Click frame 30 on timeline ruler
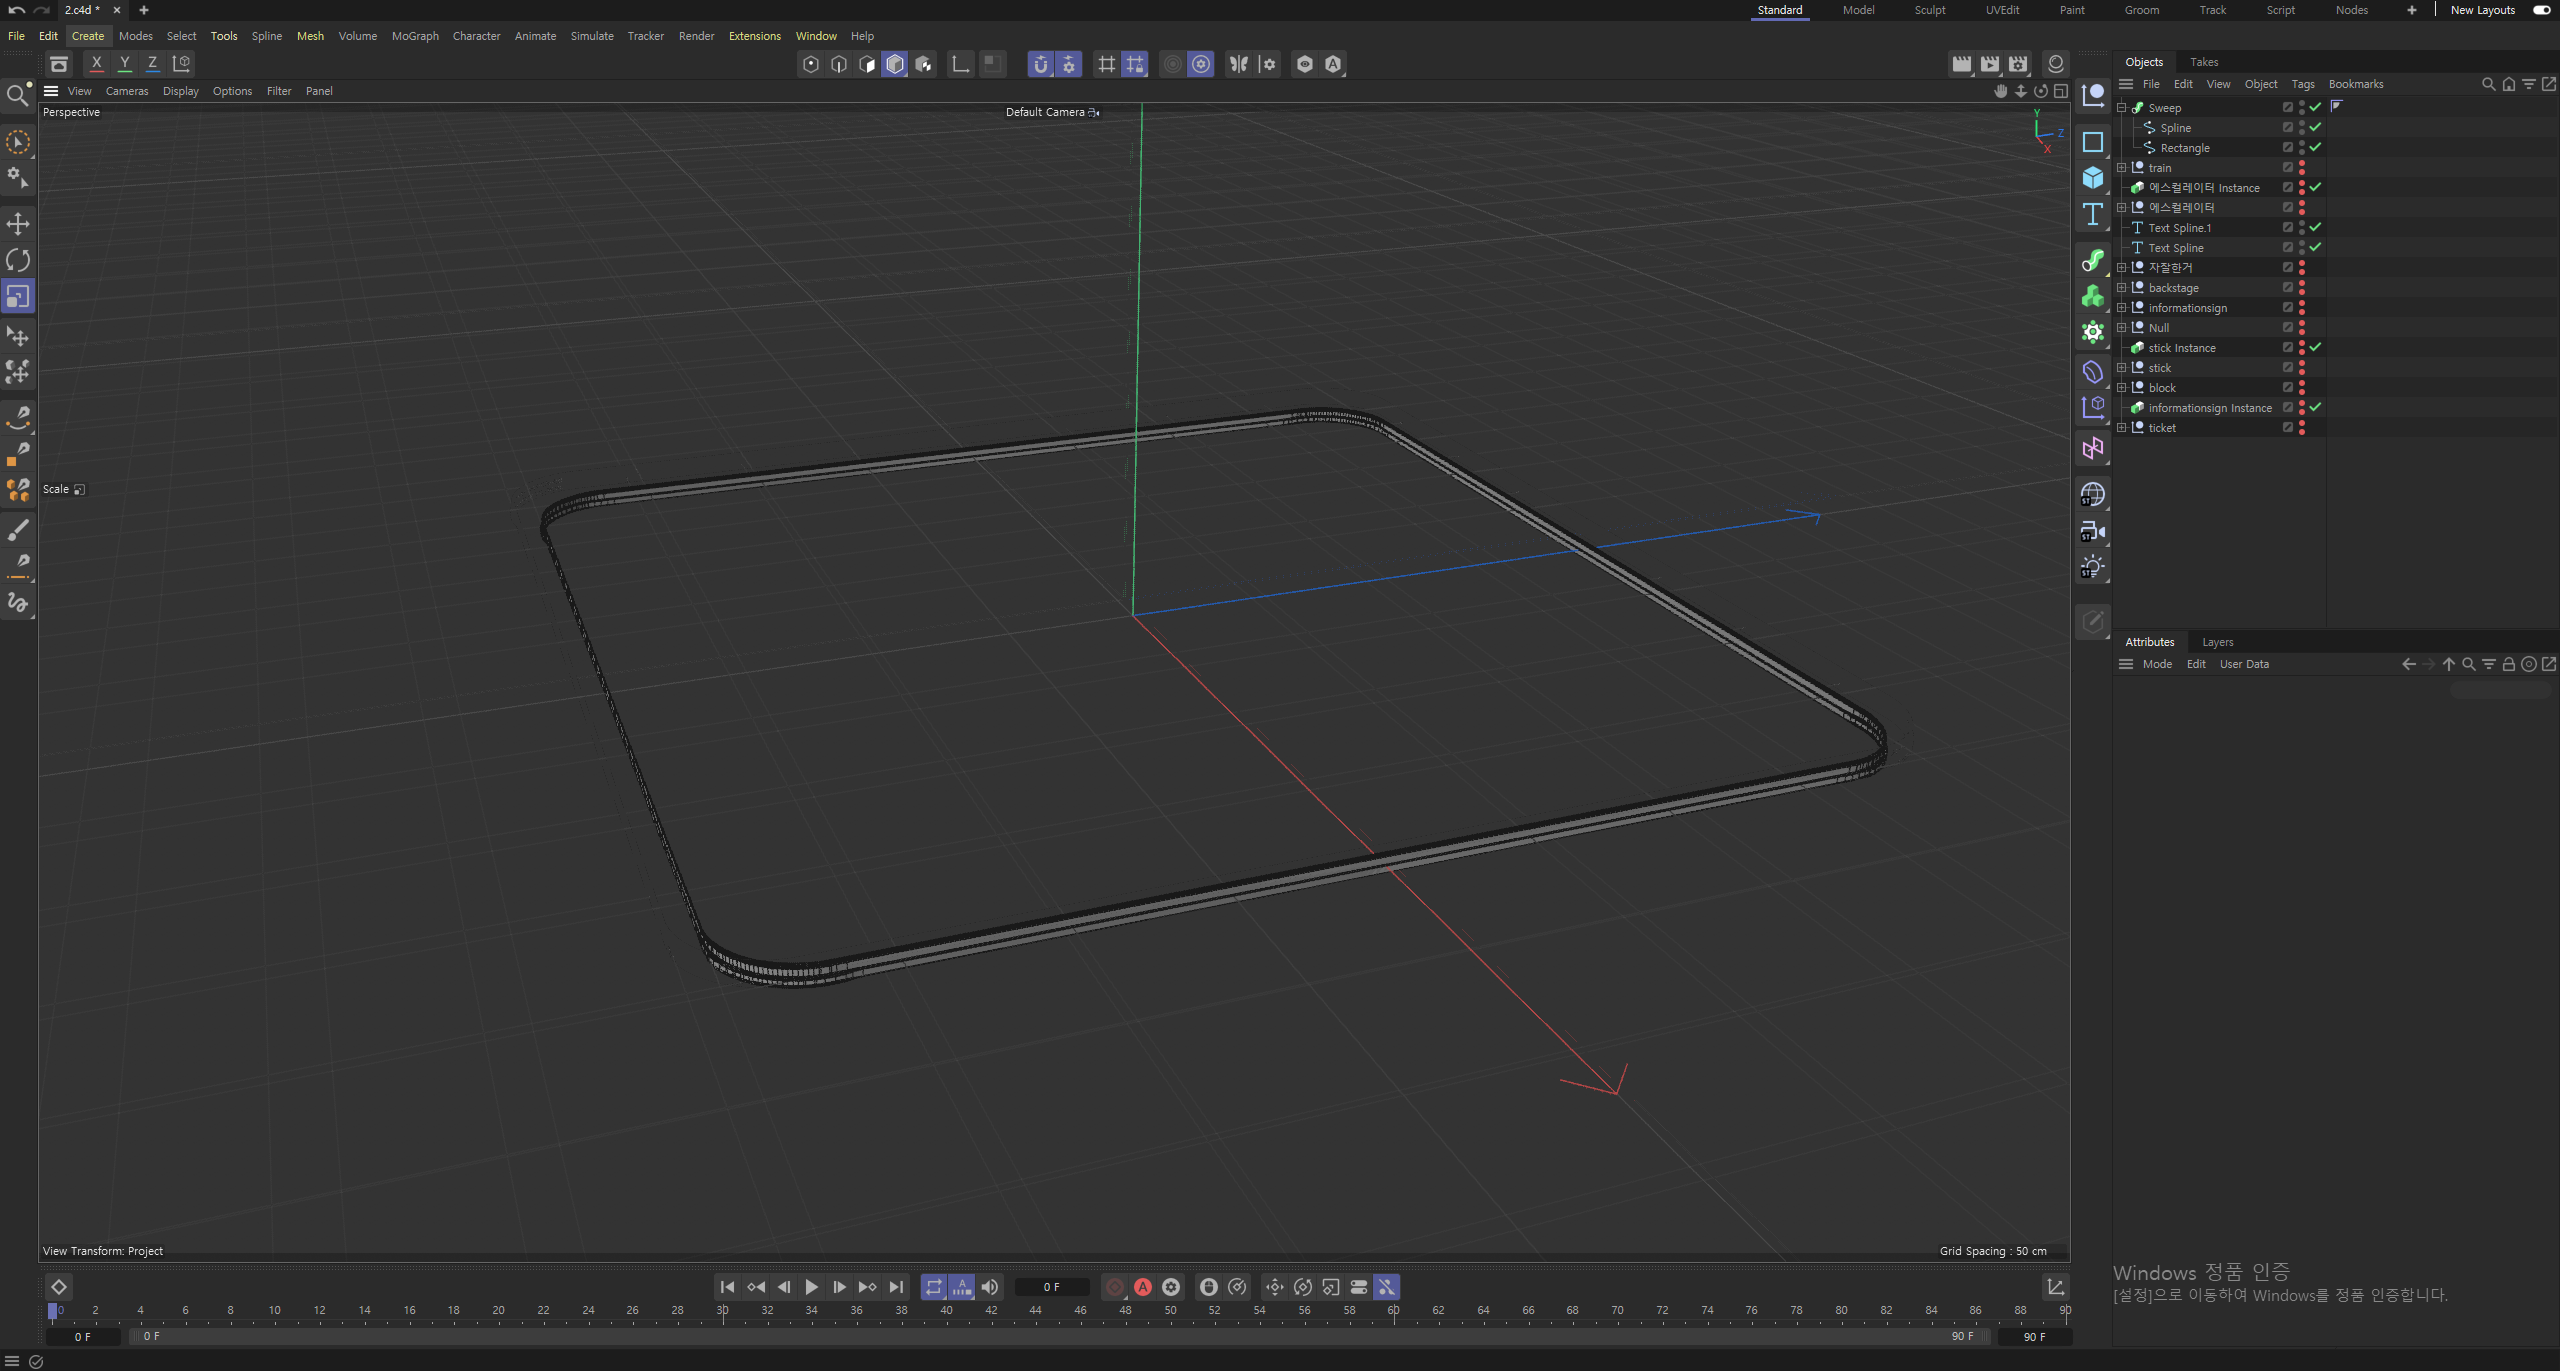Image resolution: width=2560 pixels, height=1371 pixels. click(722, 1310)
